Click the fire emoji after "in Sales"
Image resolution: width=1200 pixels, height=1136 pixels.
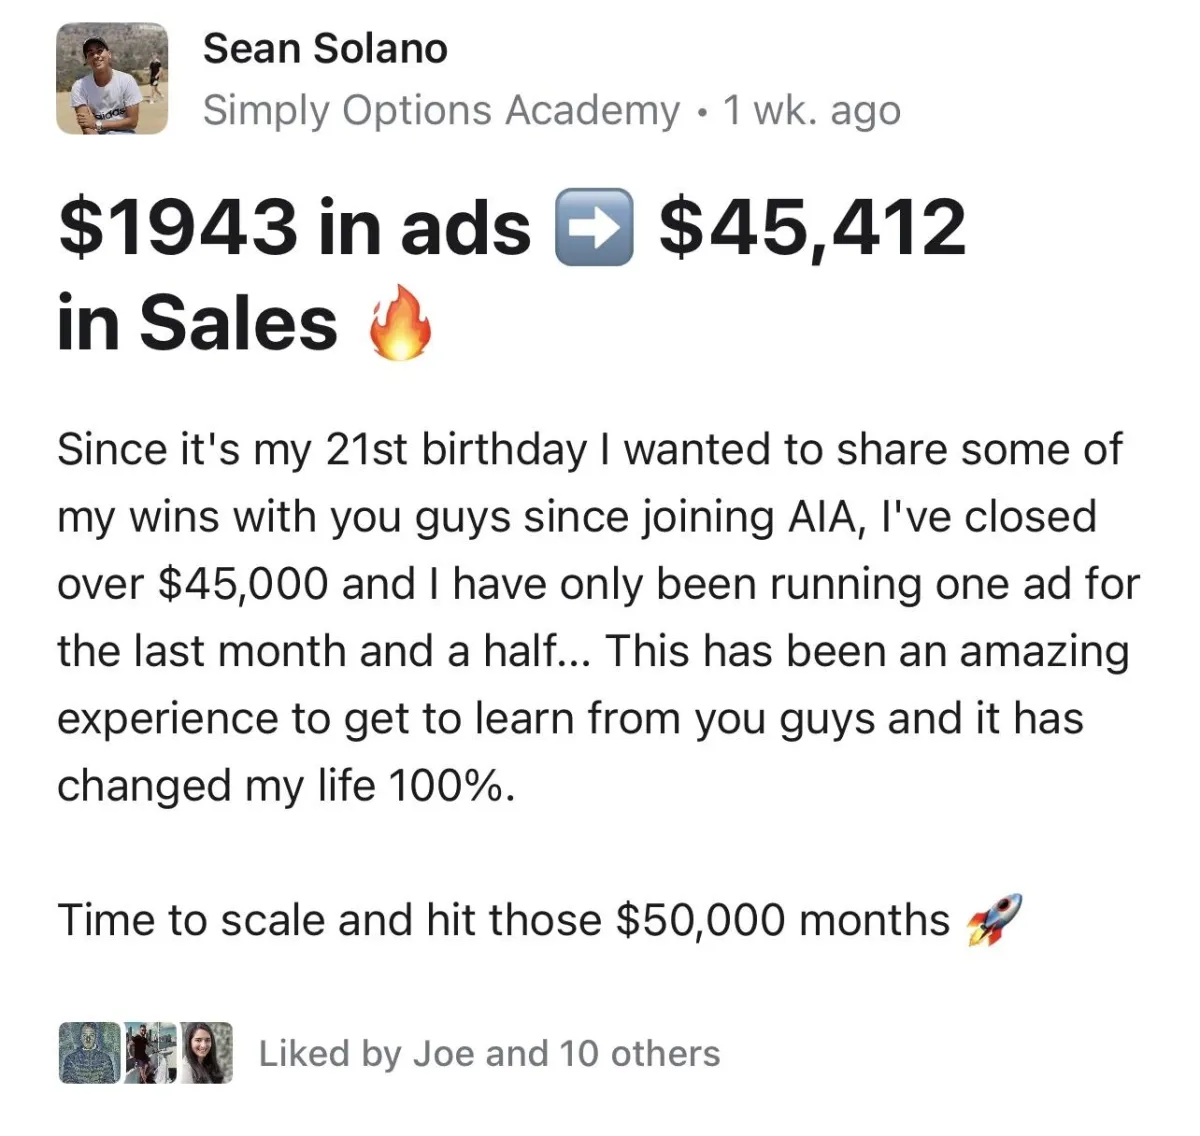click(x=400, y=324)
